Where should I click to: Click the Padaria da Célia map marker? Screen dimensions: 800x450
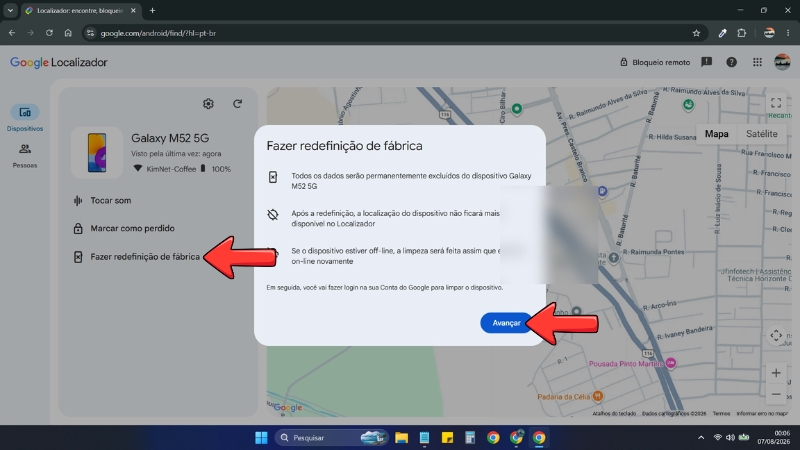click(598, 396)
